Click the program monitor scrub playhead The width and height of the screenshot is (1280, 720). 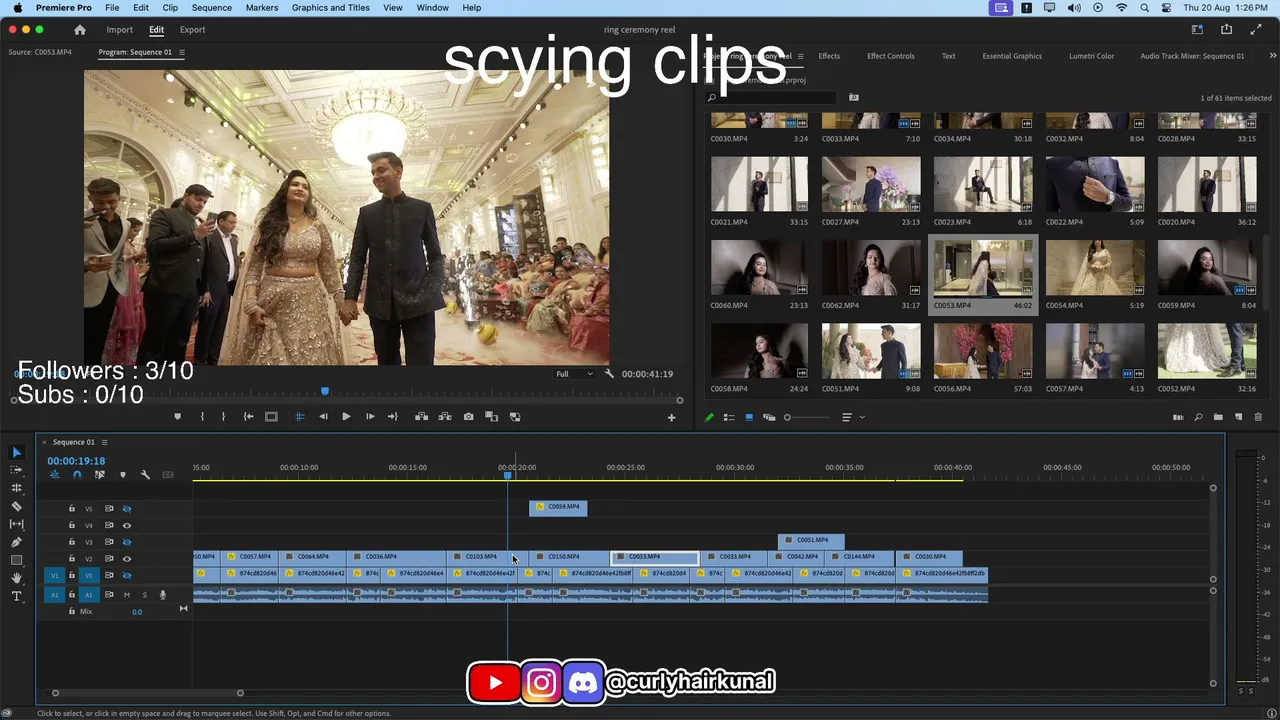[324, 391]
